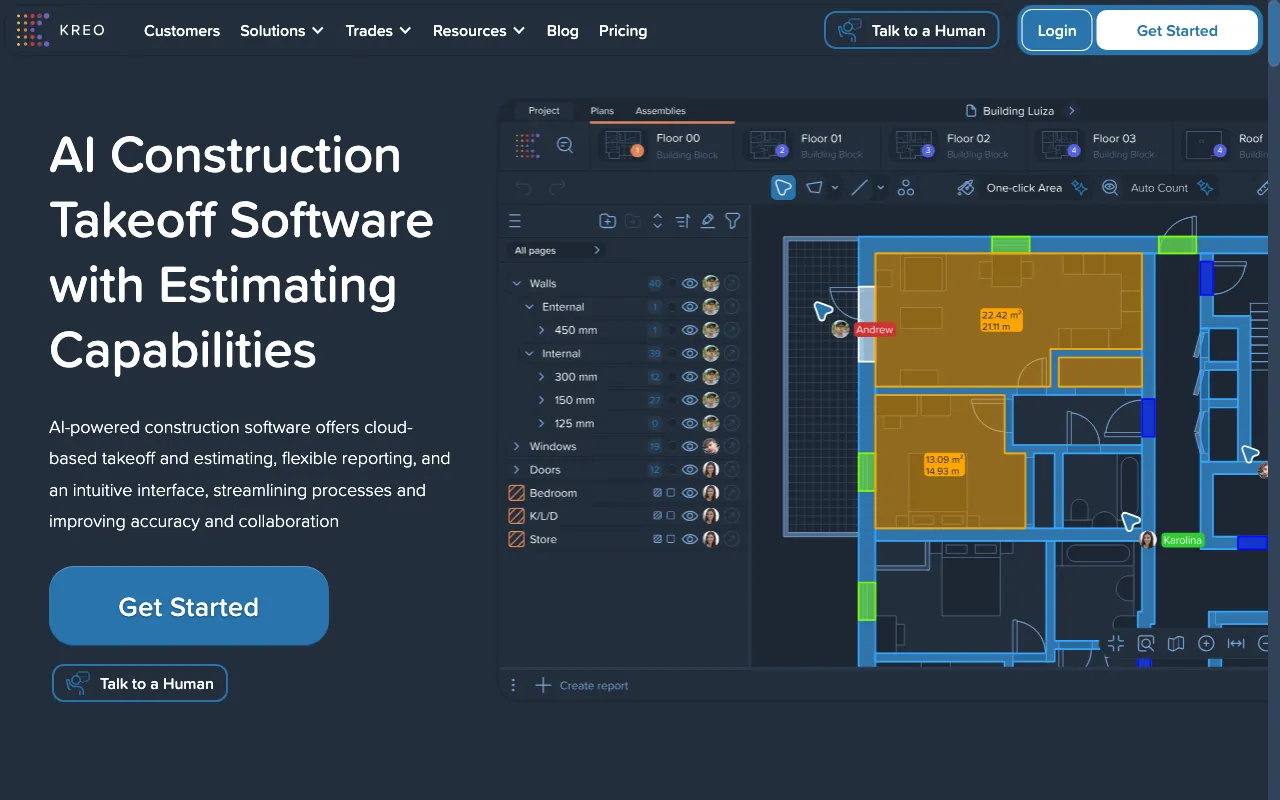Select the pointer selection tool
The image size is (1280, 800).
pos(783,188)
